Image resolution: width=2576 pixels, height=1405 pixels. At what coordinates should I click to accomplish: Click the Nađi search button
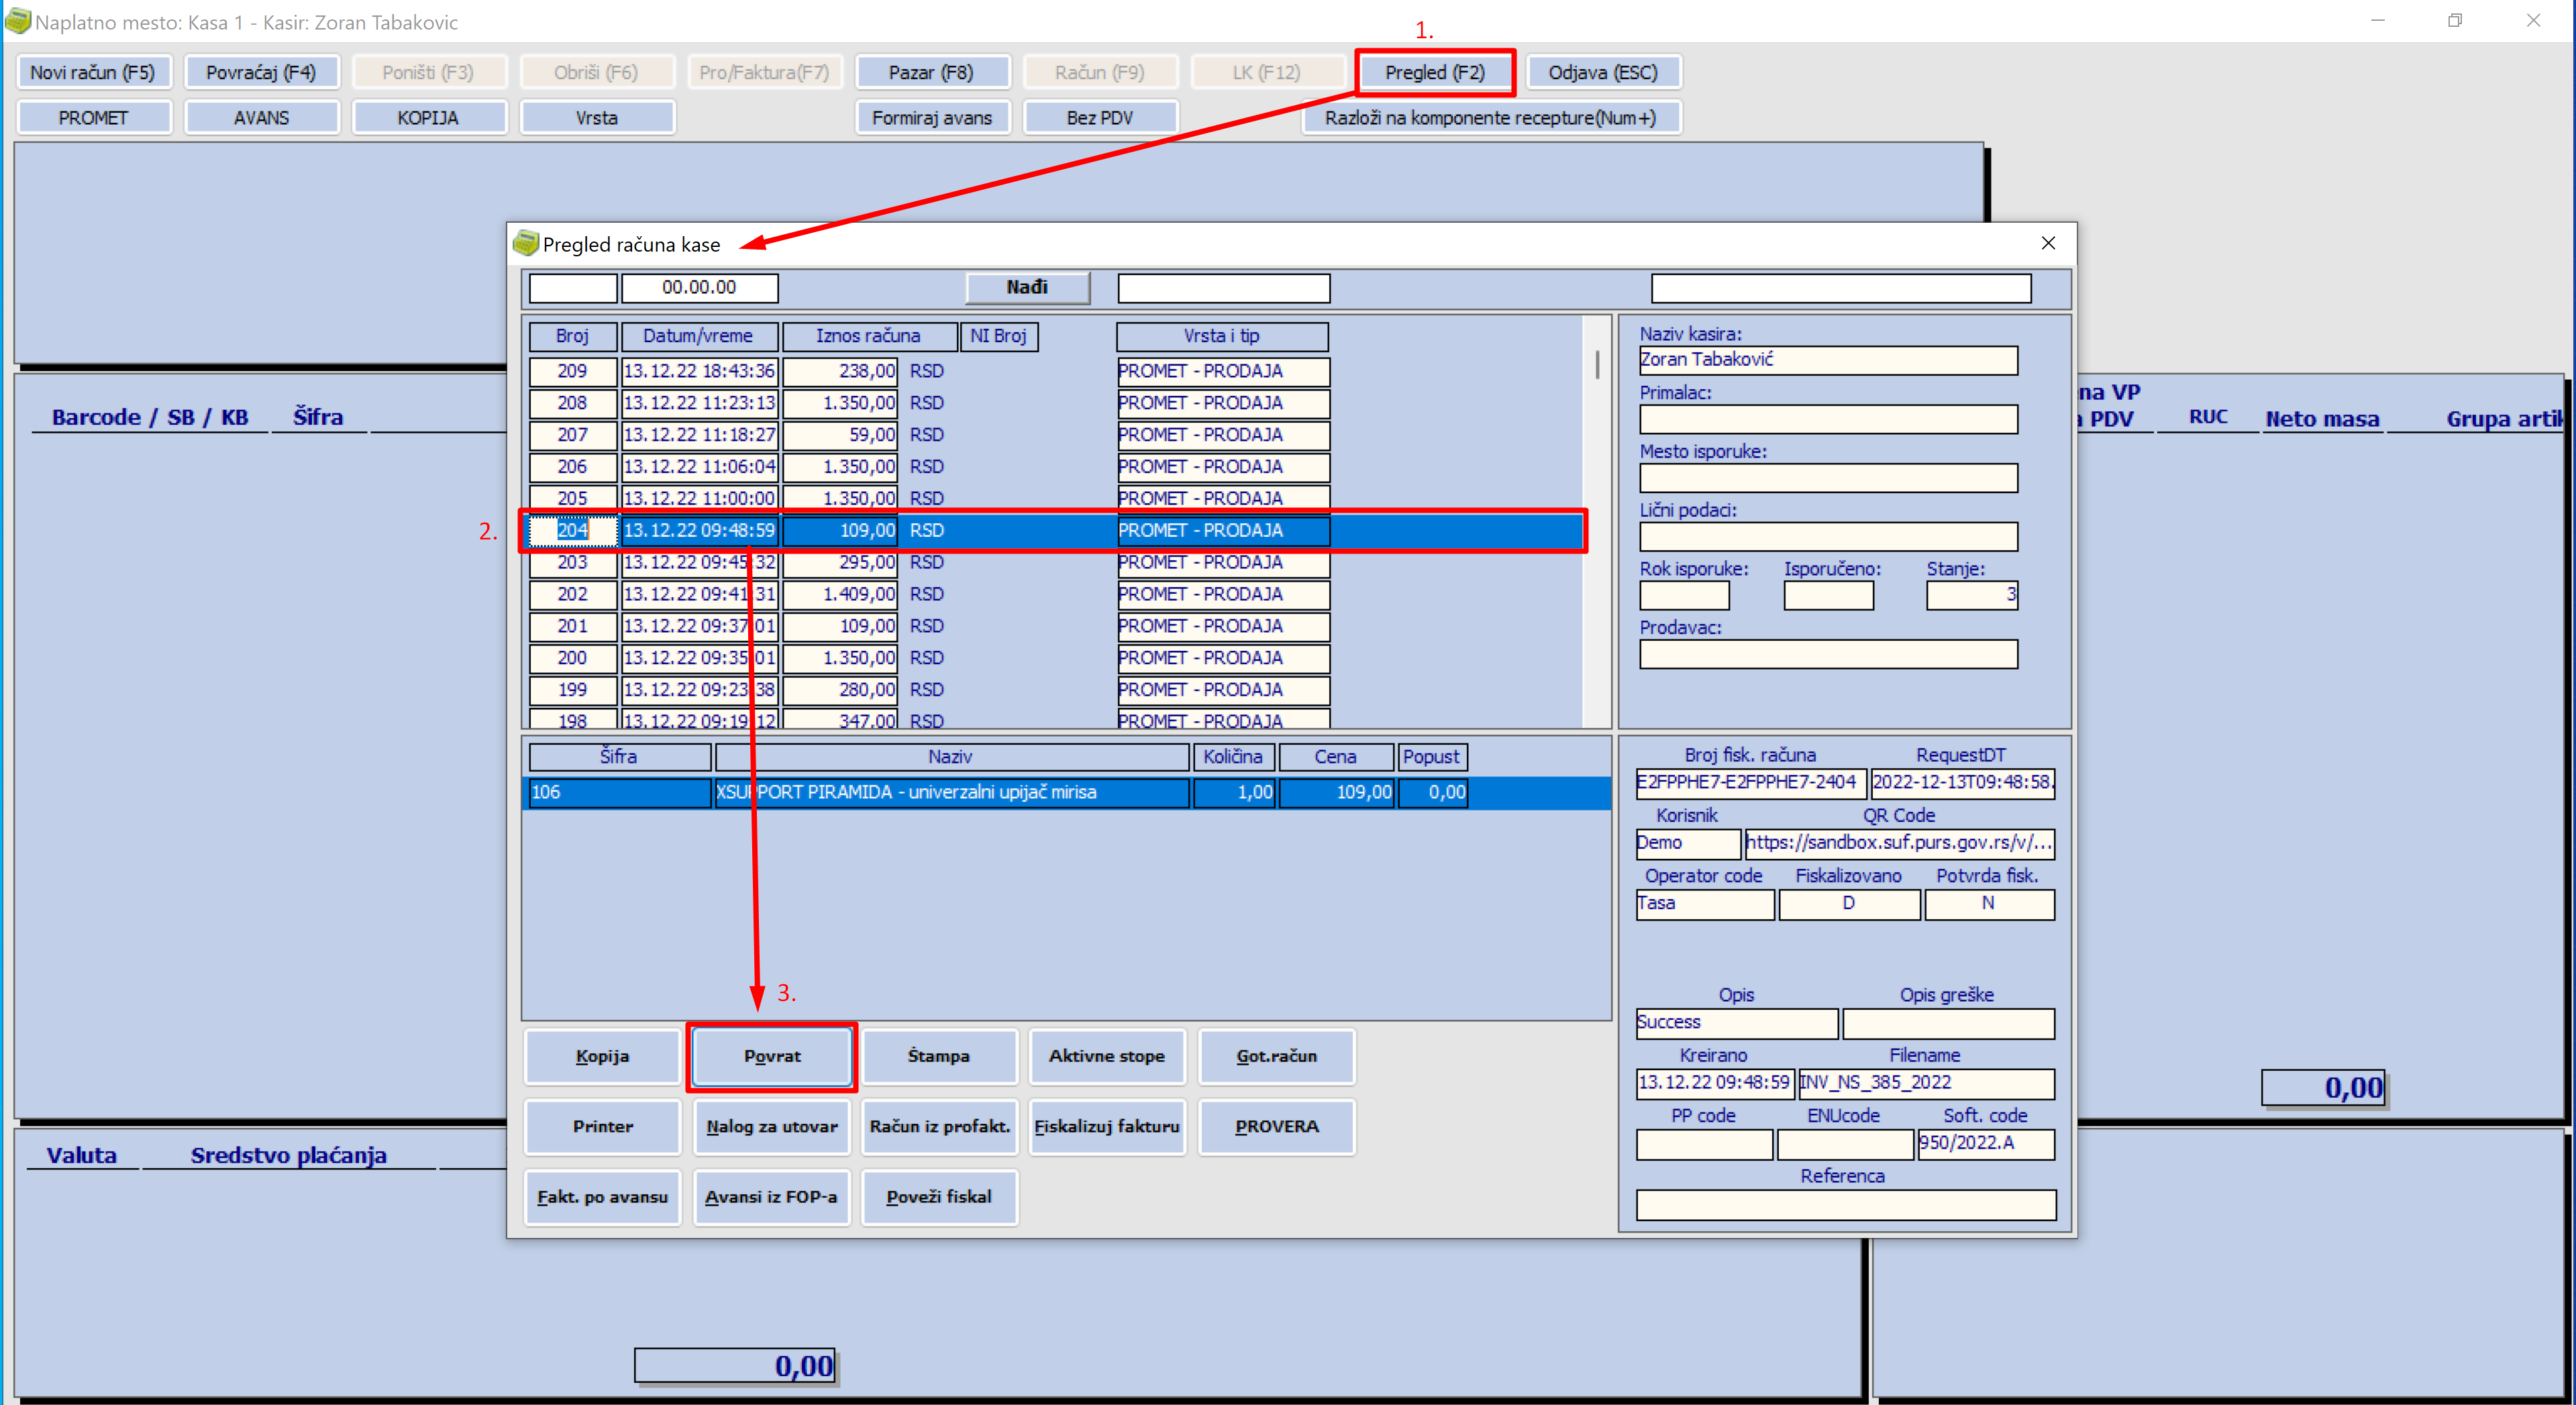[x=1027, y=287]
